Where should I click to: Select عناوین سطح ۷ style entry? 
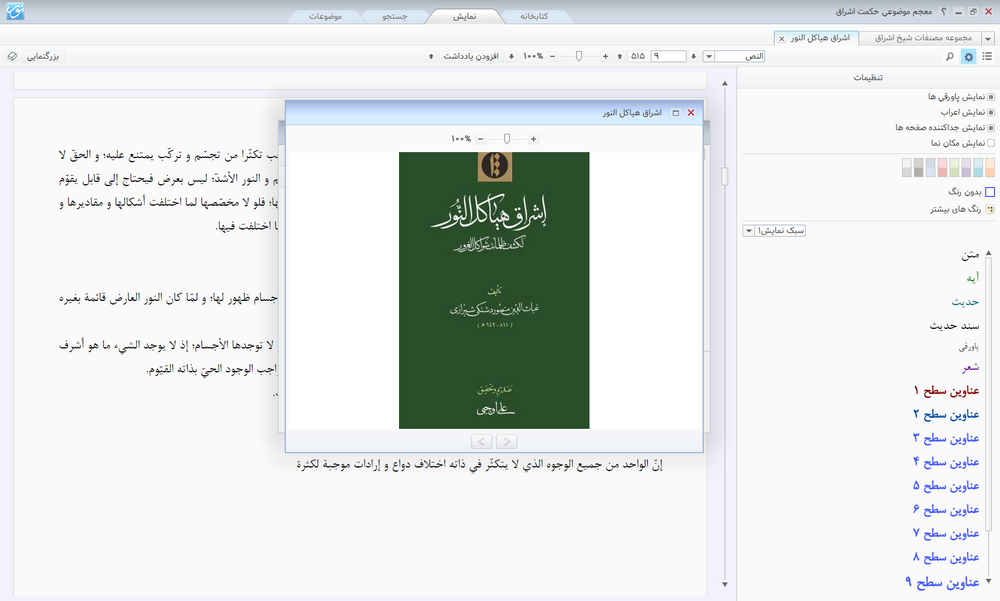tap(946, 533)
